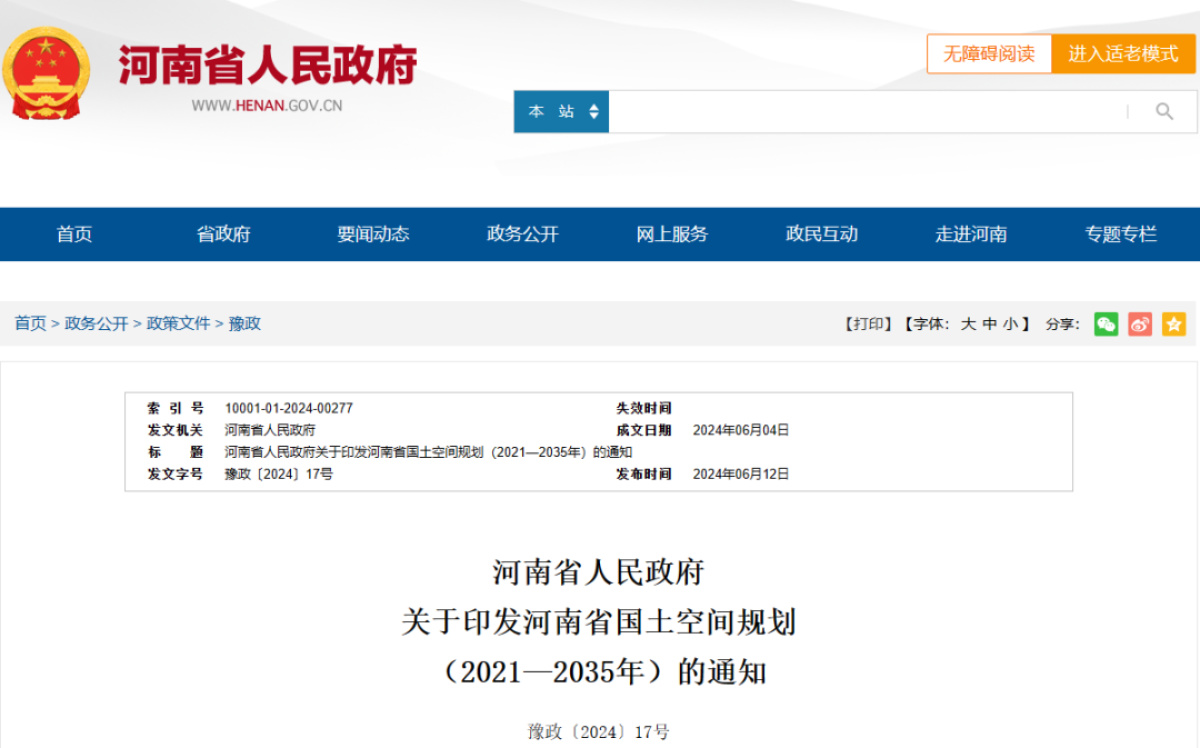
Task: Set font size to 小
Action: pyautogui.click(x=1011, y=324)
